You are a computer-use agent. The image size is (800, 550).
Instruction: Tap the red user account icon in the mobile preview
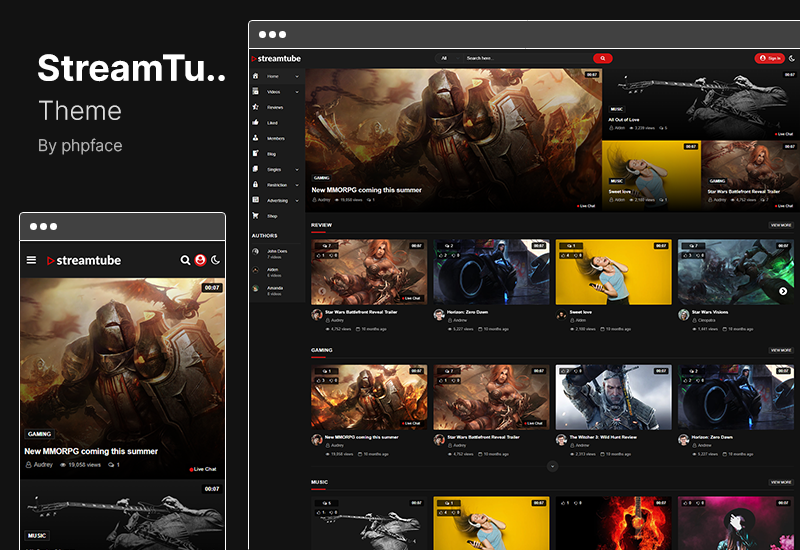200,260
